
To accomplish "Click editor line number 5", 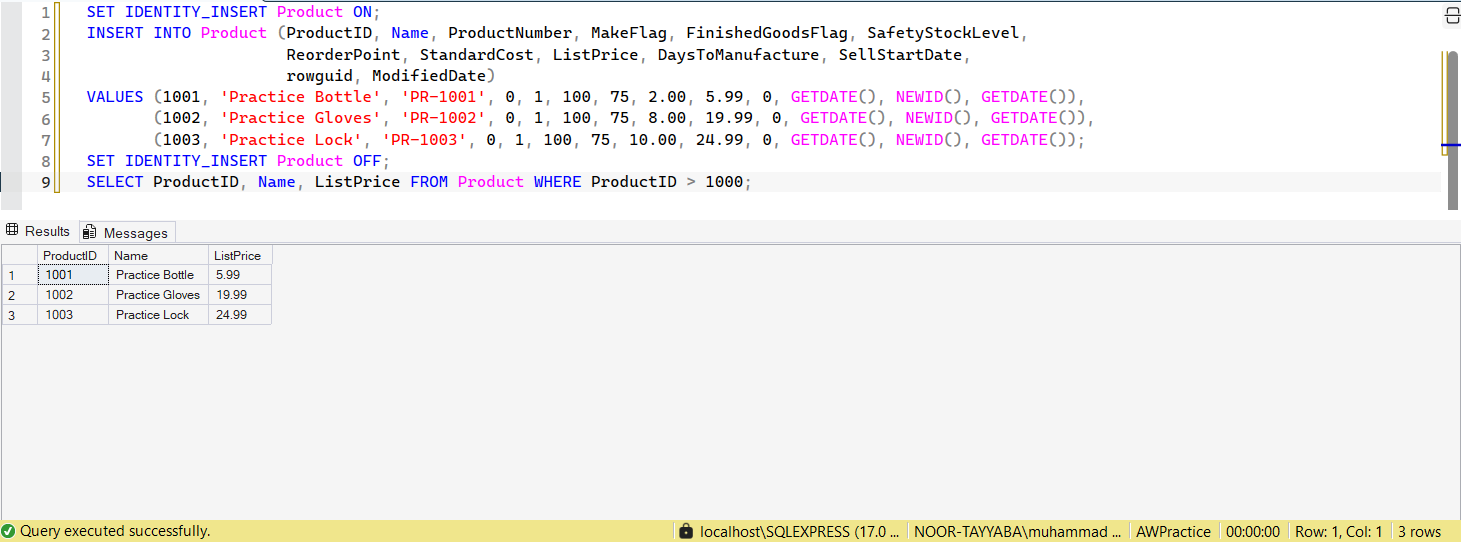I will click(46, 97).
